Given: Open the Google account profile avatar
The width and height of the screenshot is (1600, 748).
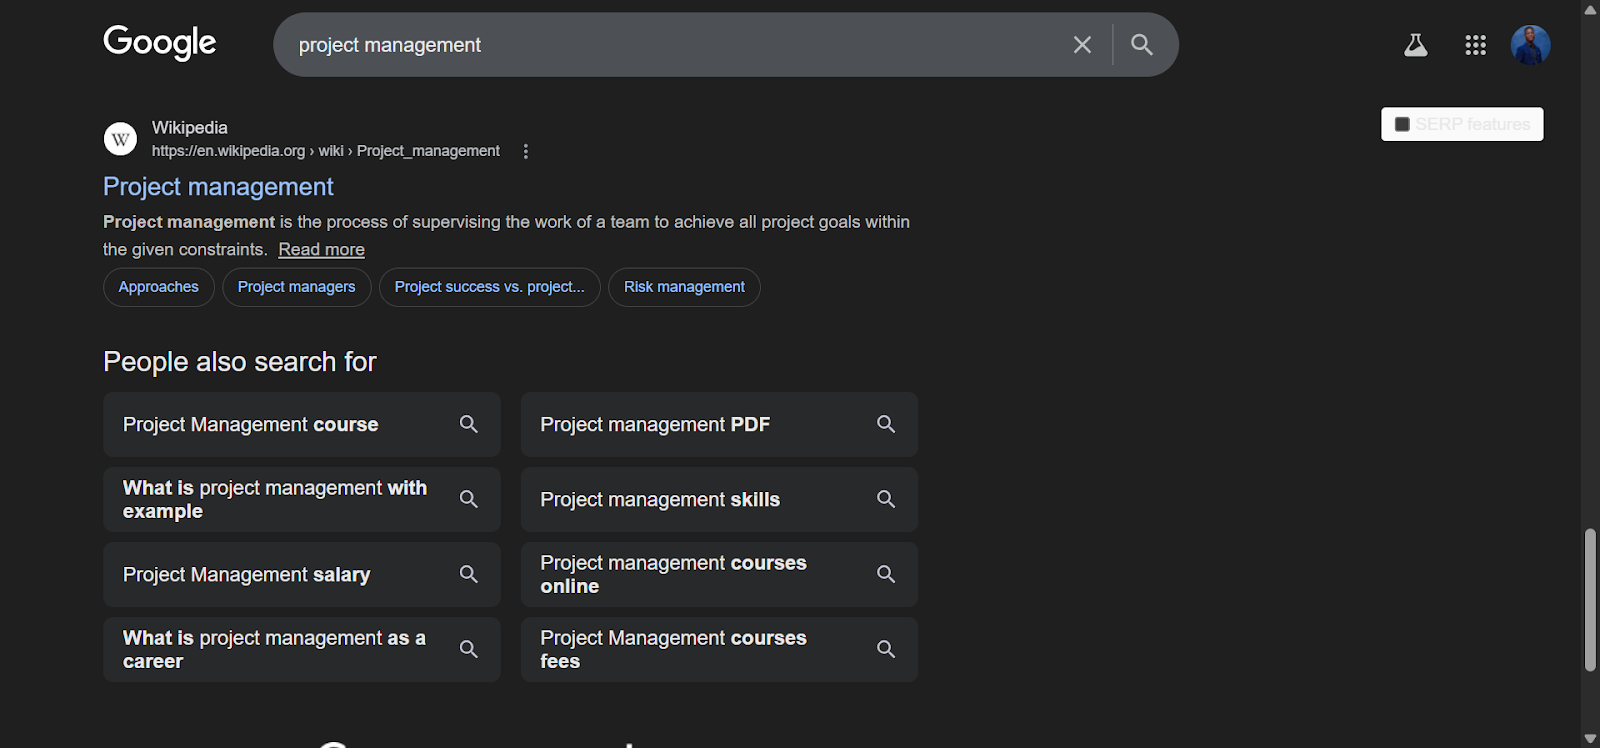Looking at the screenshot, I should click(1530, 45).
